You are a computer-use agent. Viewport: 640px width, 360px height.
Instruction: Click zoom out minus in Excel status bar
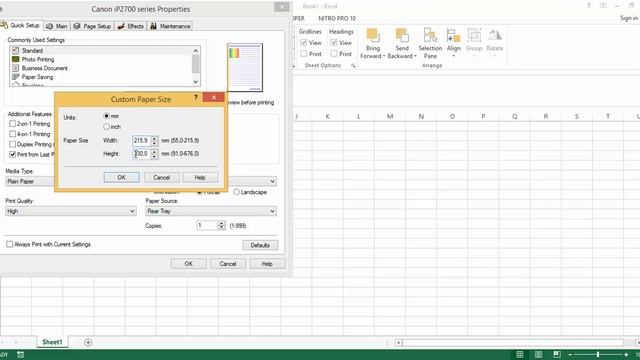click(570, 355)
